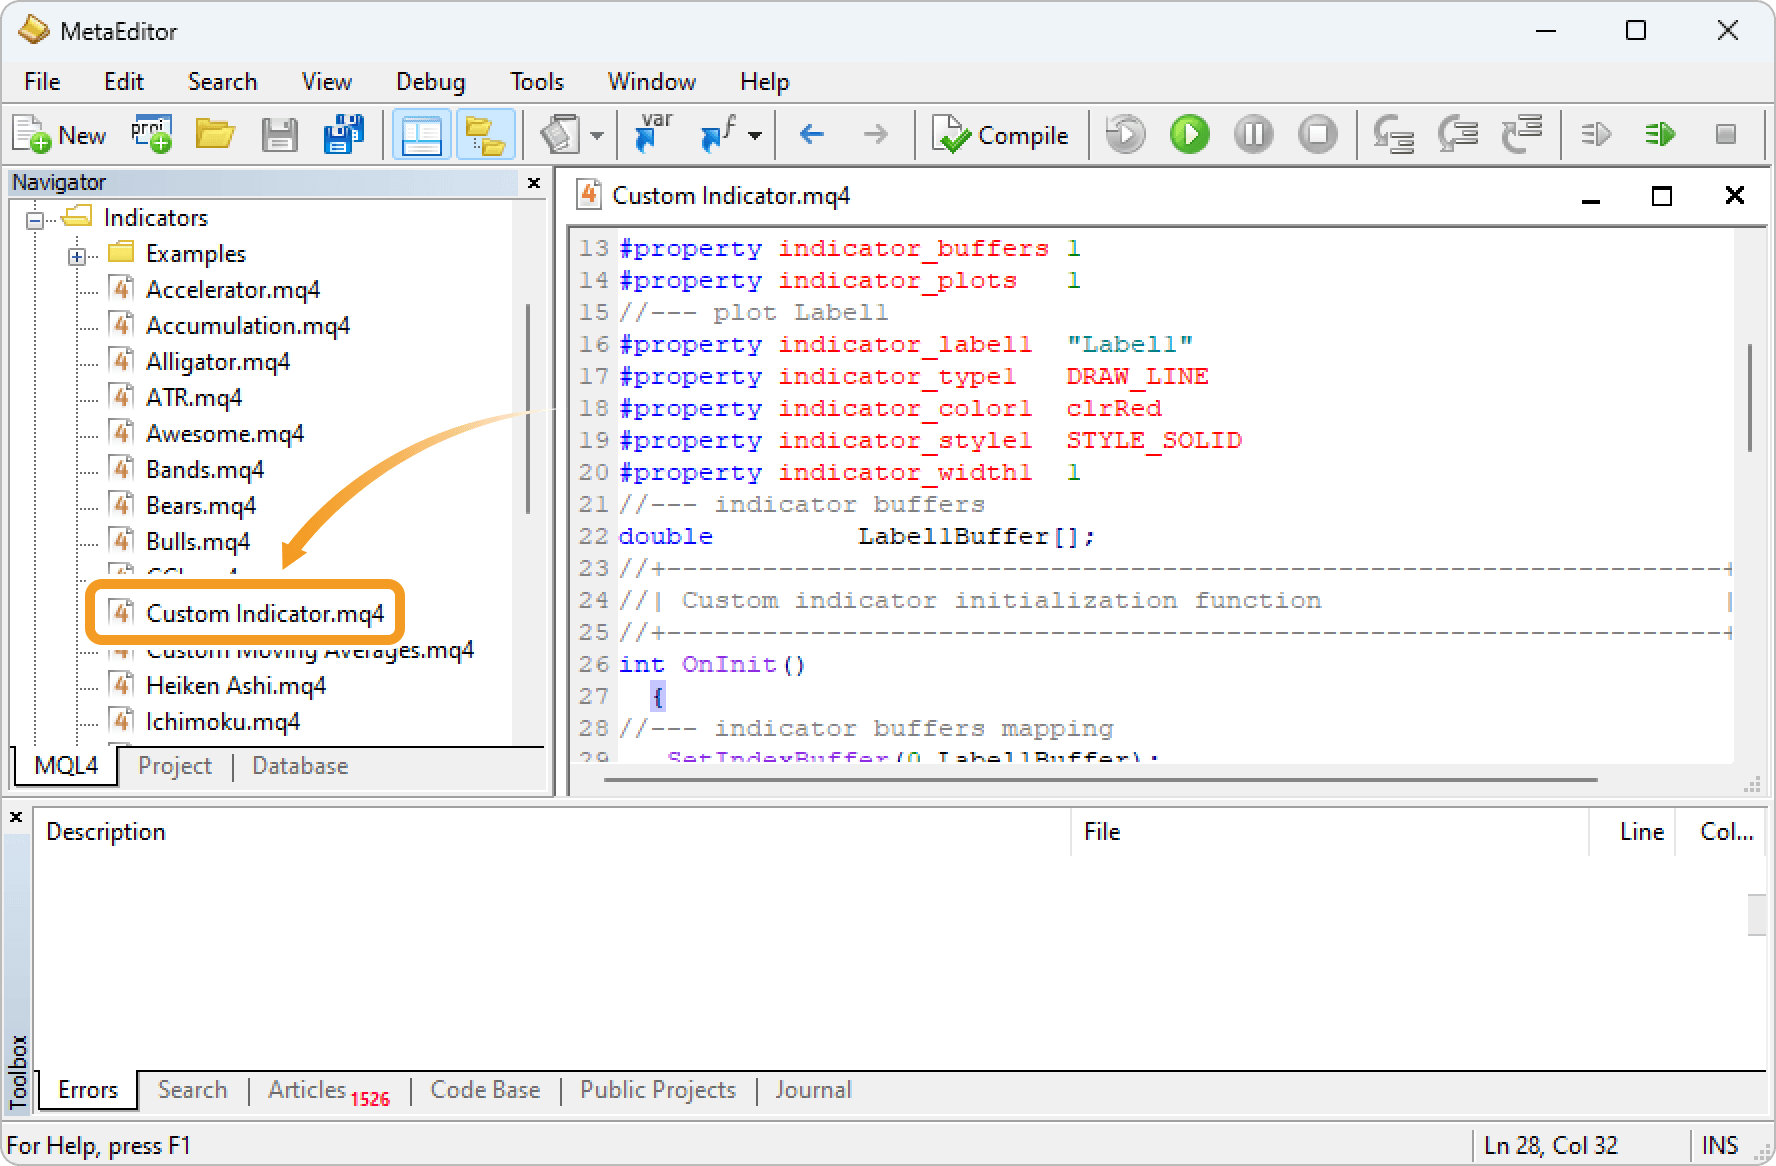The image size is (1776, 1166).
Task: Collapse the Indicators folder tree node
Action: (35, 220)
